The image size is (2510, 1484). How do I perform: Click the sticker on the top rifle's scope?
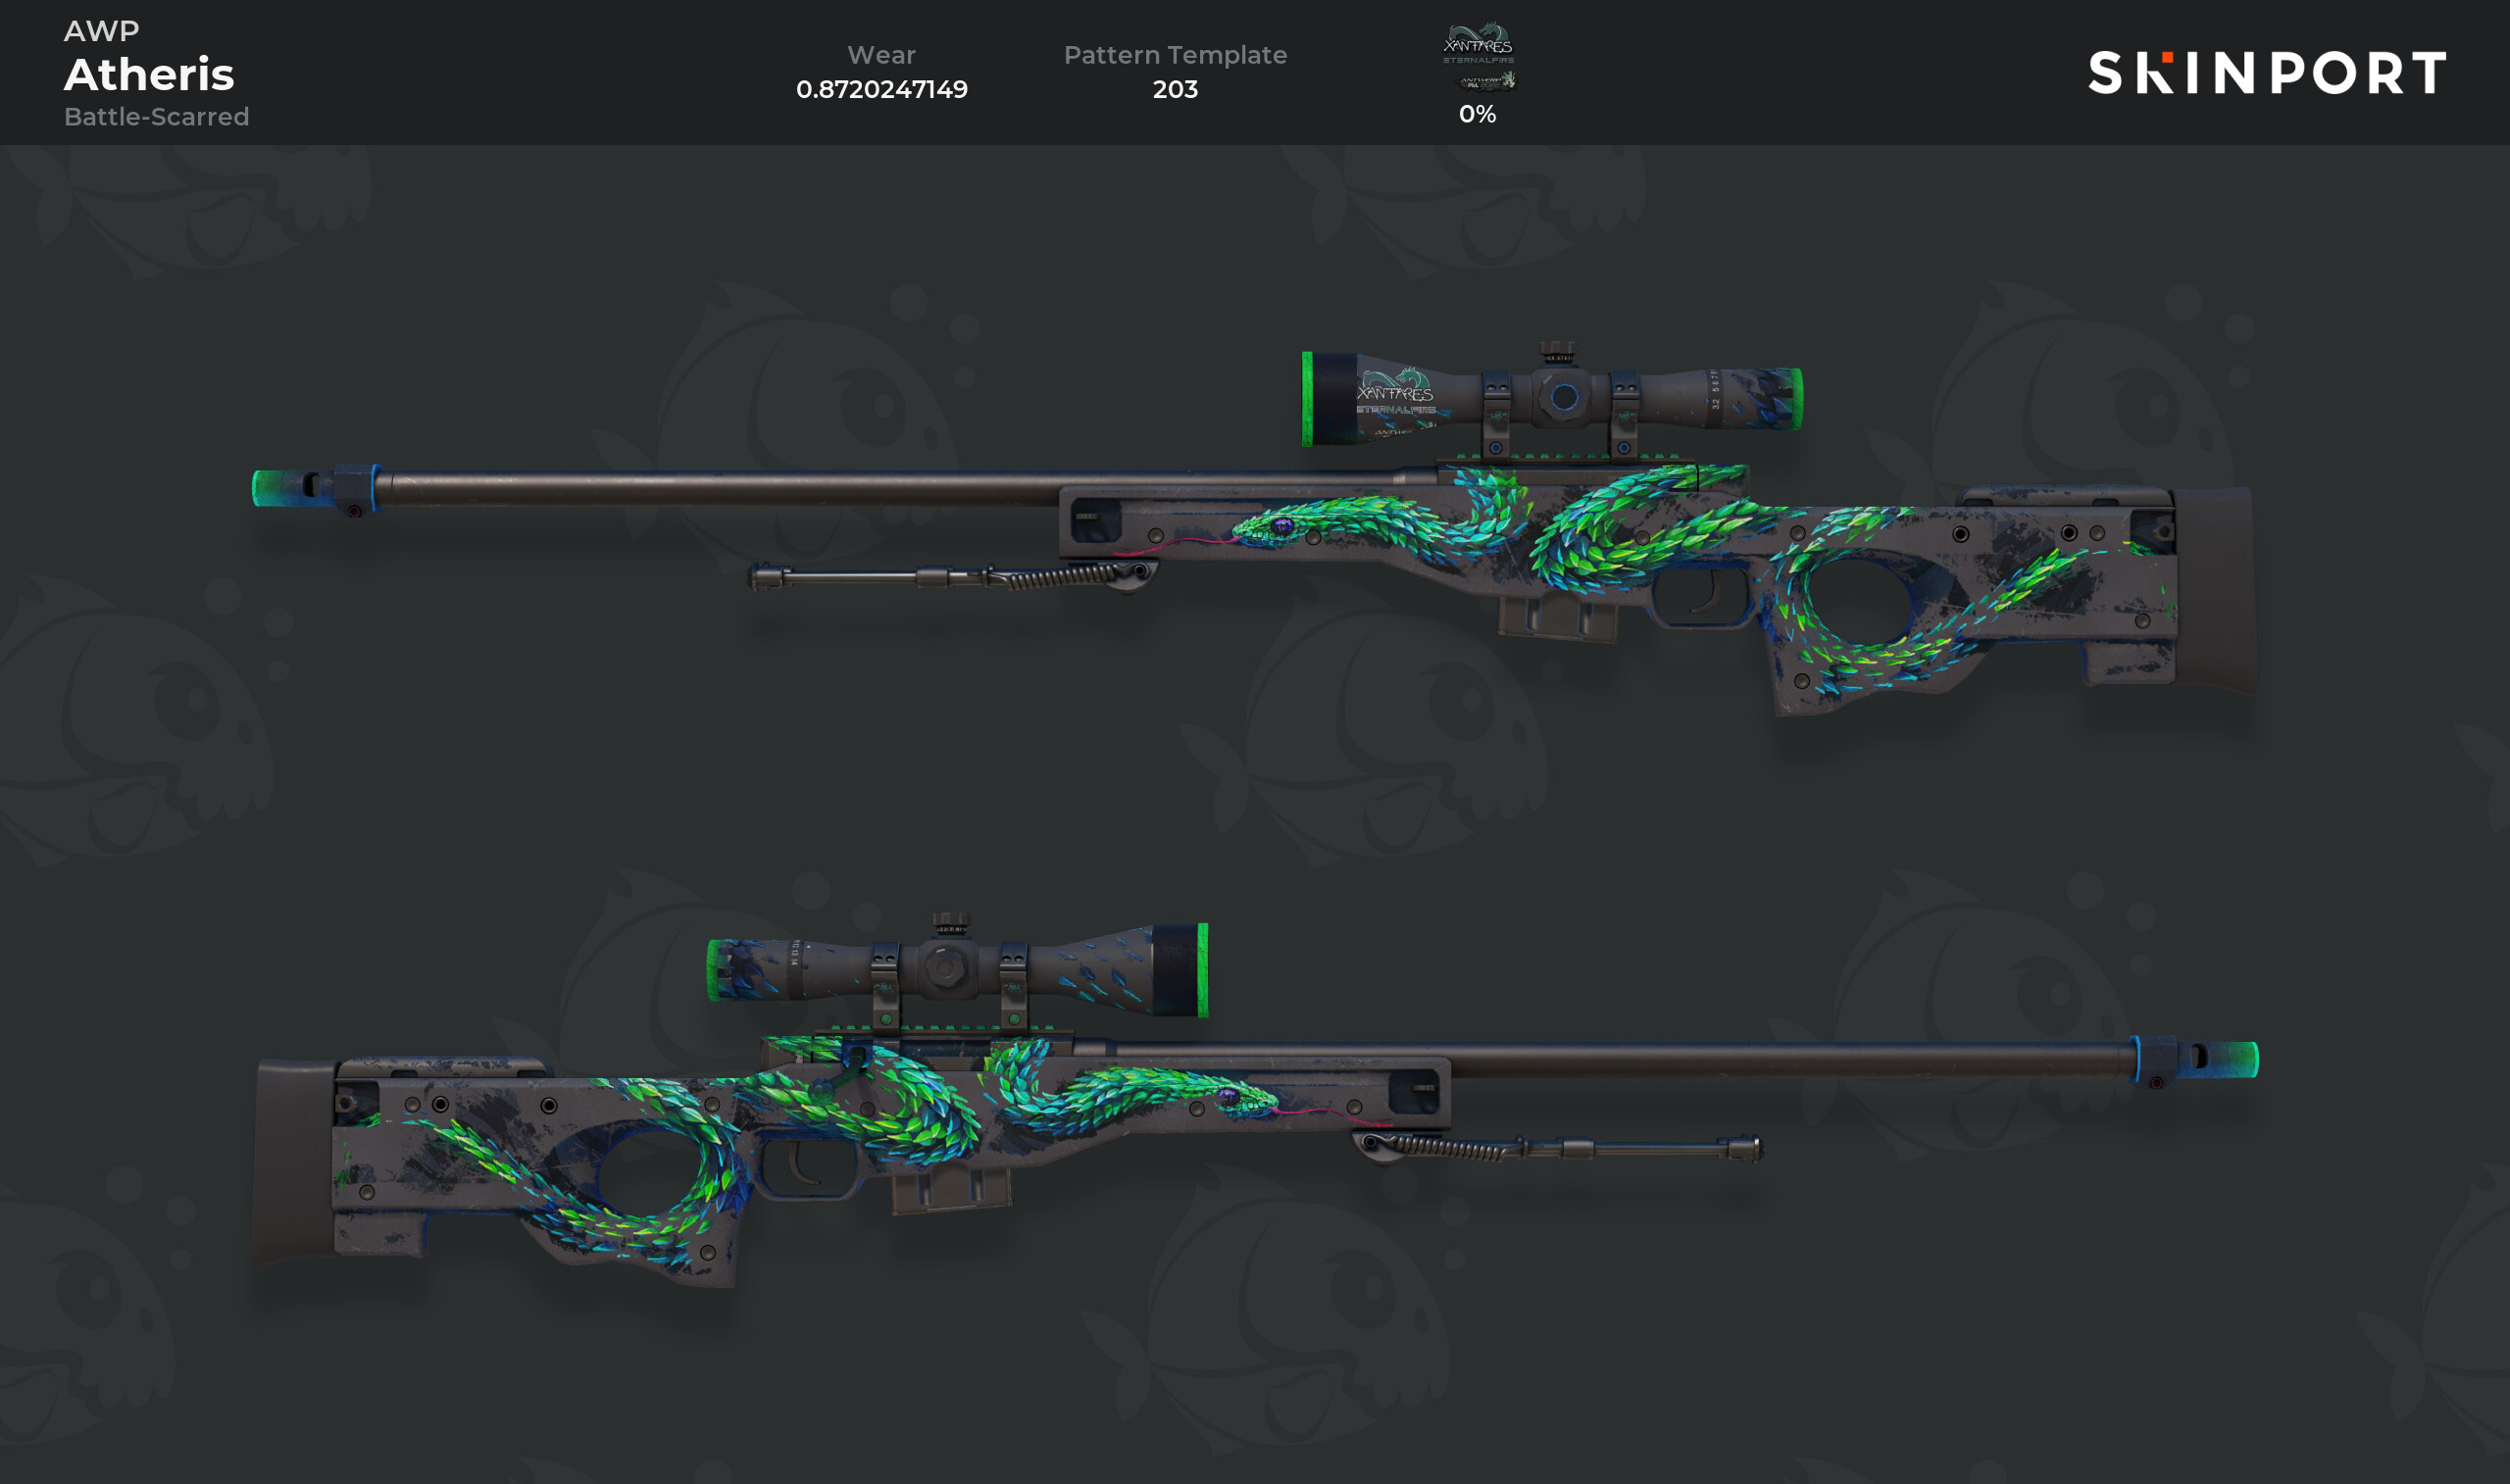click(1396, 400)
